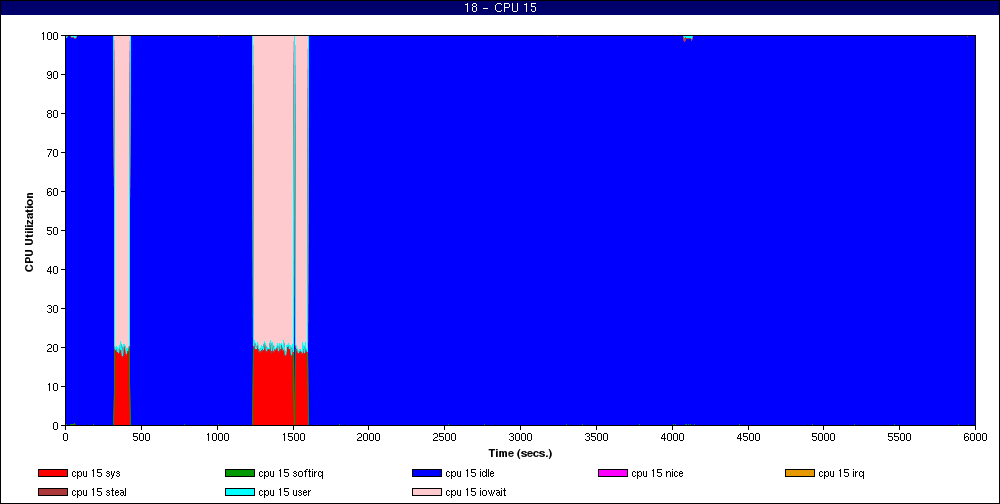Click the 40 label on the utilization axis

point(54,269)
